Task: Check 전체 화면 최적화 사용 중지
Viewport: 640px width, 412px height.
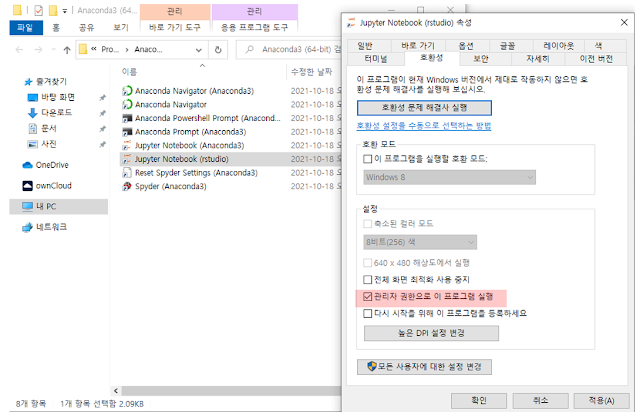Action: click(x=367, y=280)
